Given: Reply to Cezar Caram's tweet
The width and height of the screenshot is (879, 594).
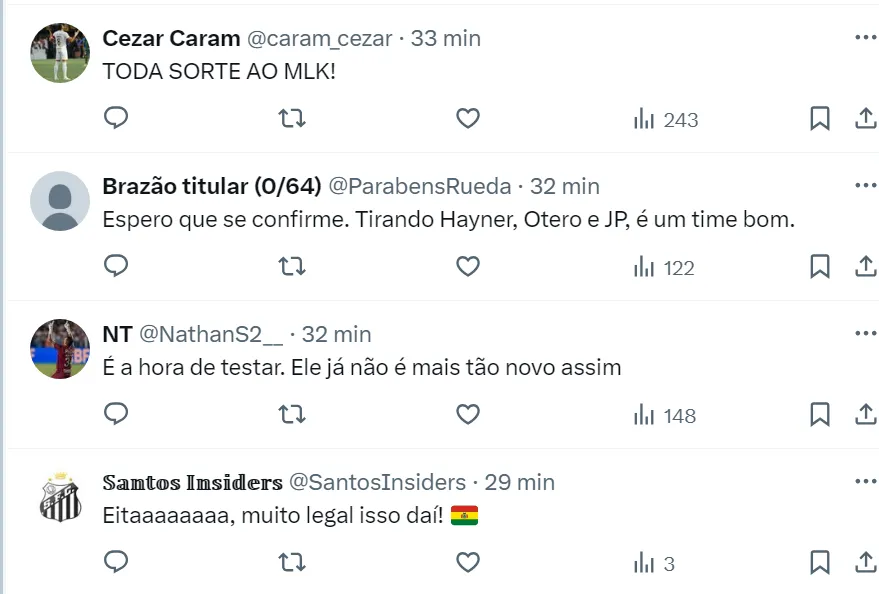Looking at the screenshot, I should tap(117, 119).
